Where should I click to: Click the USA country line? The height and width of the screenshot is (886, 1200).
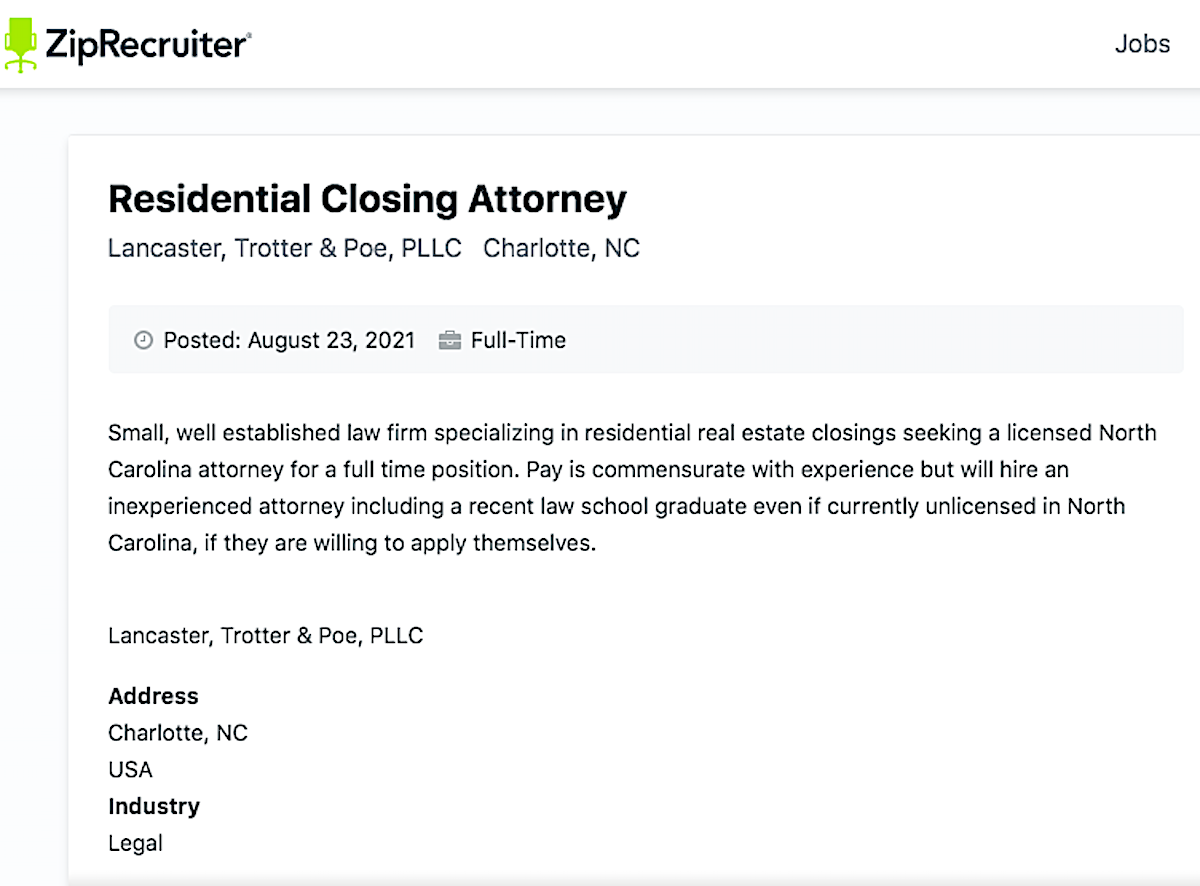pos(130,770)
